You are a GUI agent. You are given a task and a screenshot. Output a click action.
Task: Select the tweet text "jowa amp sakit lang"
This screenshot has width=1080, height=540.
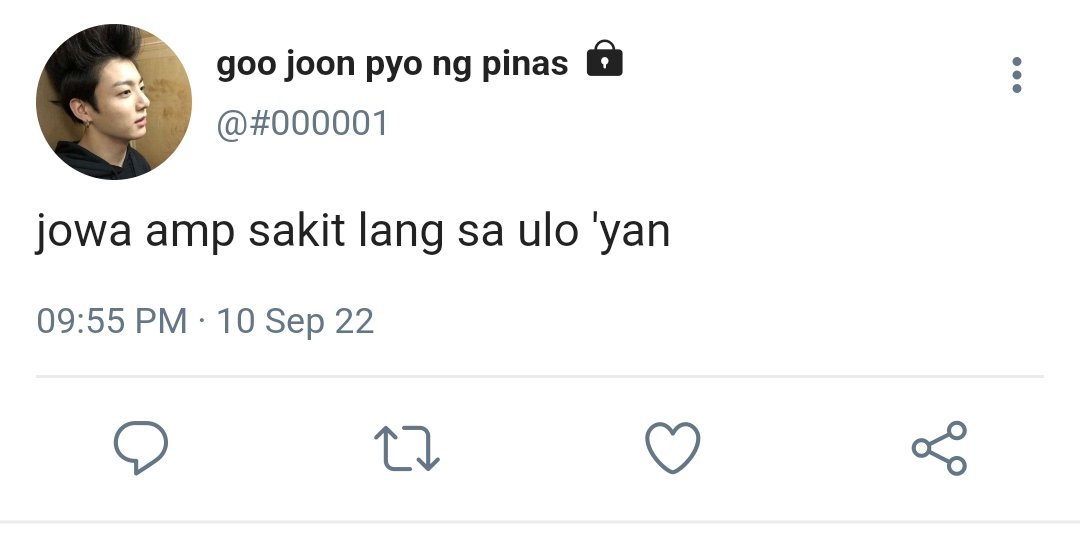point(239,232)
